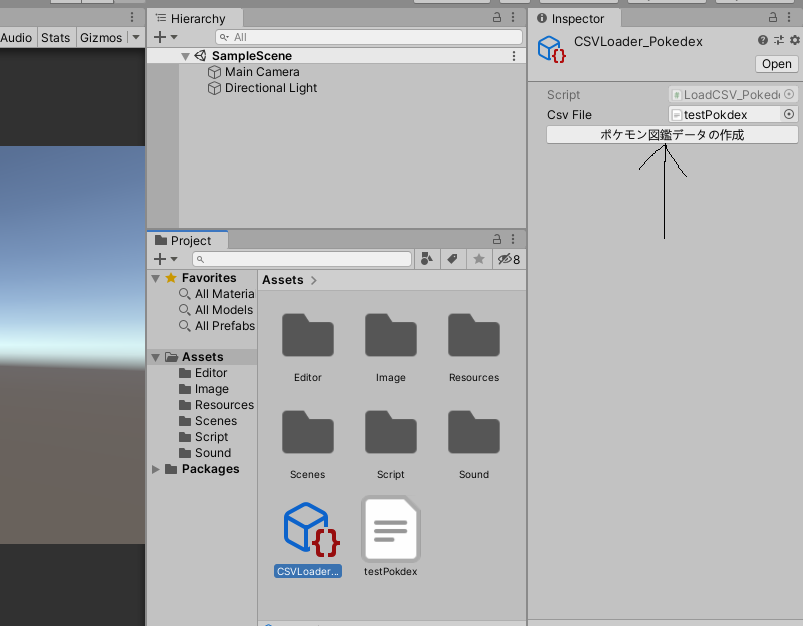
Task: Select Image folder in Project tree
Action: point(204,389)
